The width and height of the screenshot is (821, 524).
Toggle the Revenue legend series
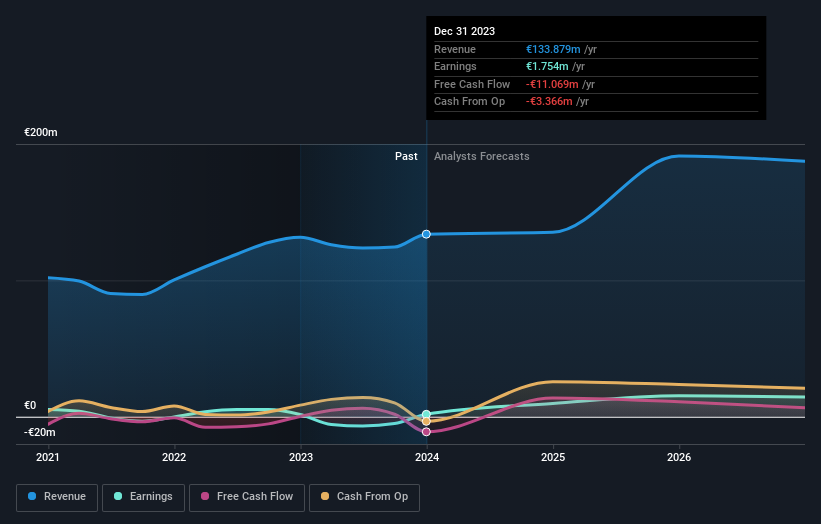57,497
